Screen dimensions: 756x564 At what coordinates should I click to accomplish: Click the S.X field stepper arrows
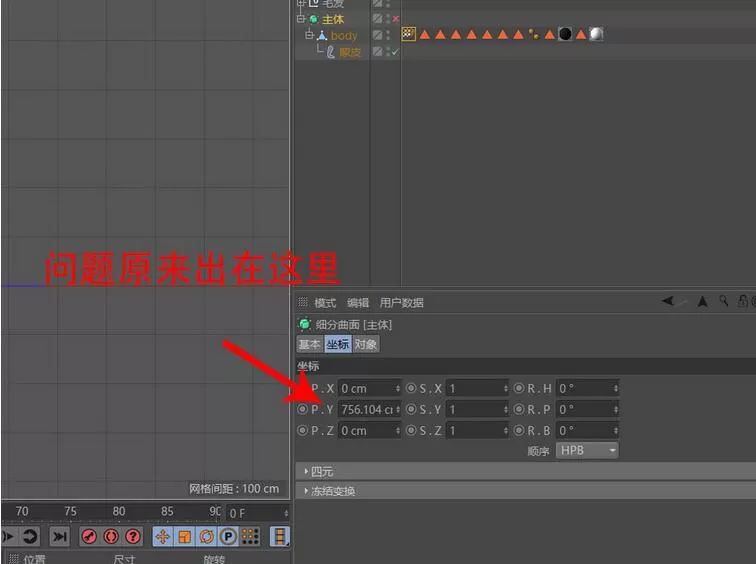(x=506, y=388)
